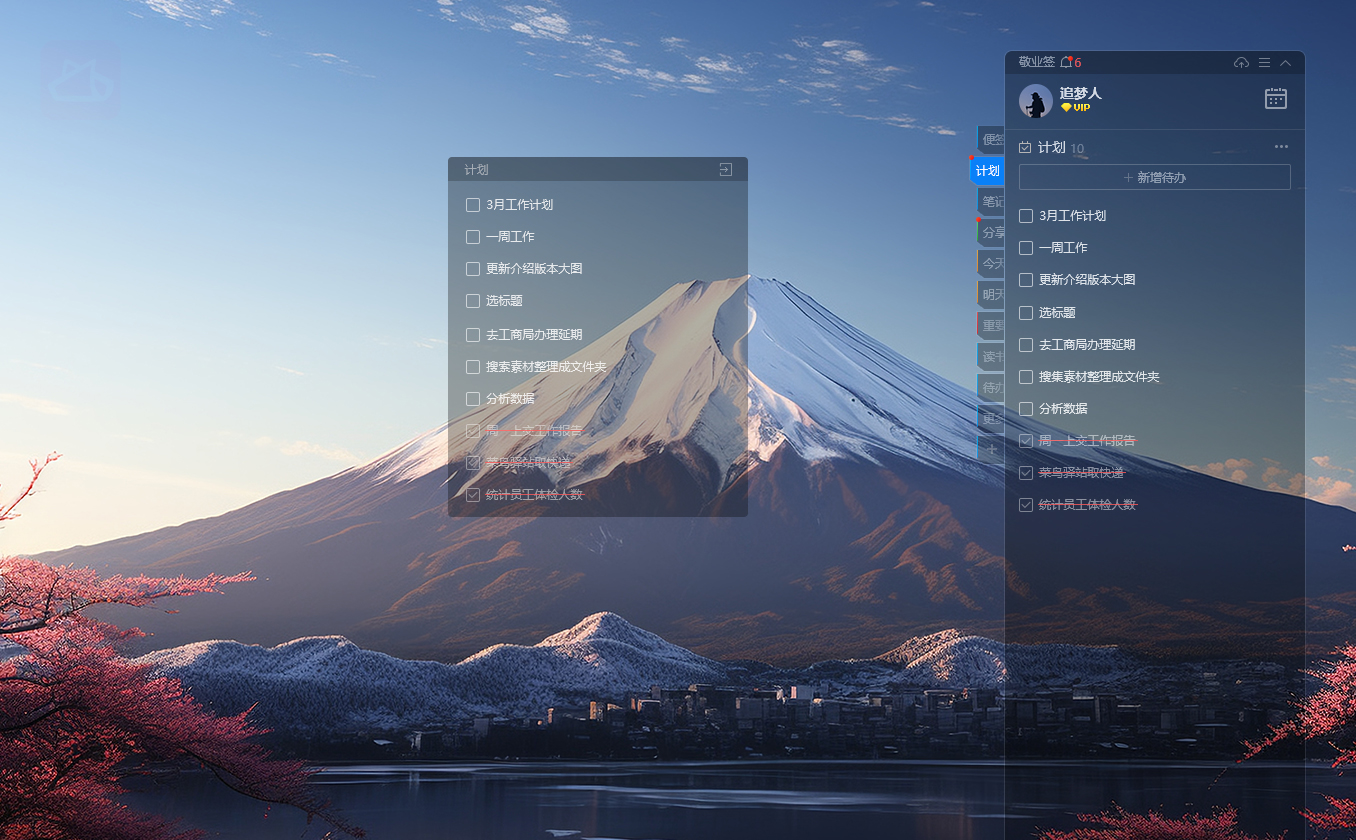Image resolution: width=1356 pixels, height=840 pixels.
Task: Open the hamburger menu in 敬业签 header
Action: (1264, 62)
